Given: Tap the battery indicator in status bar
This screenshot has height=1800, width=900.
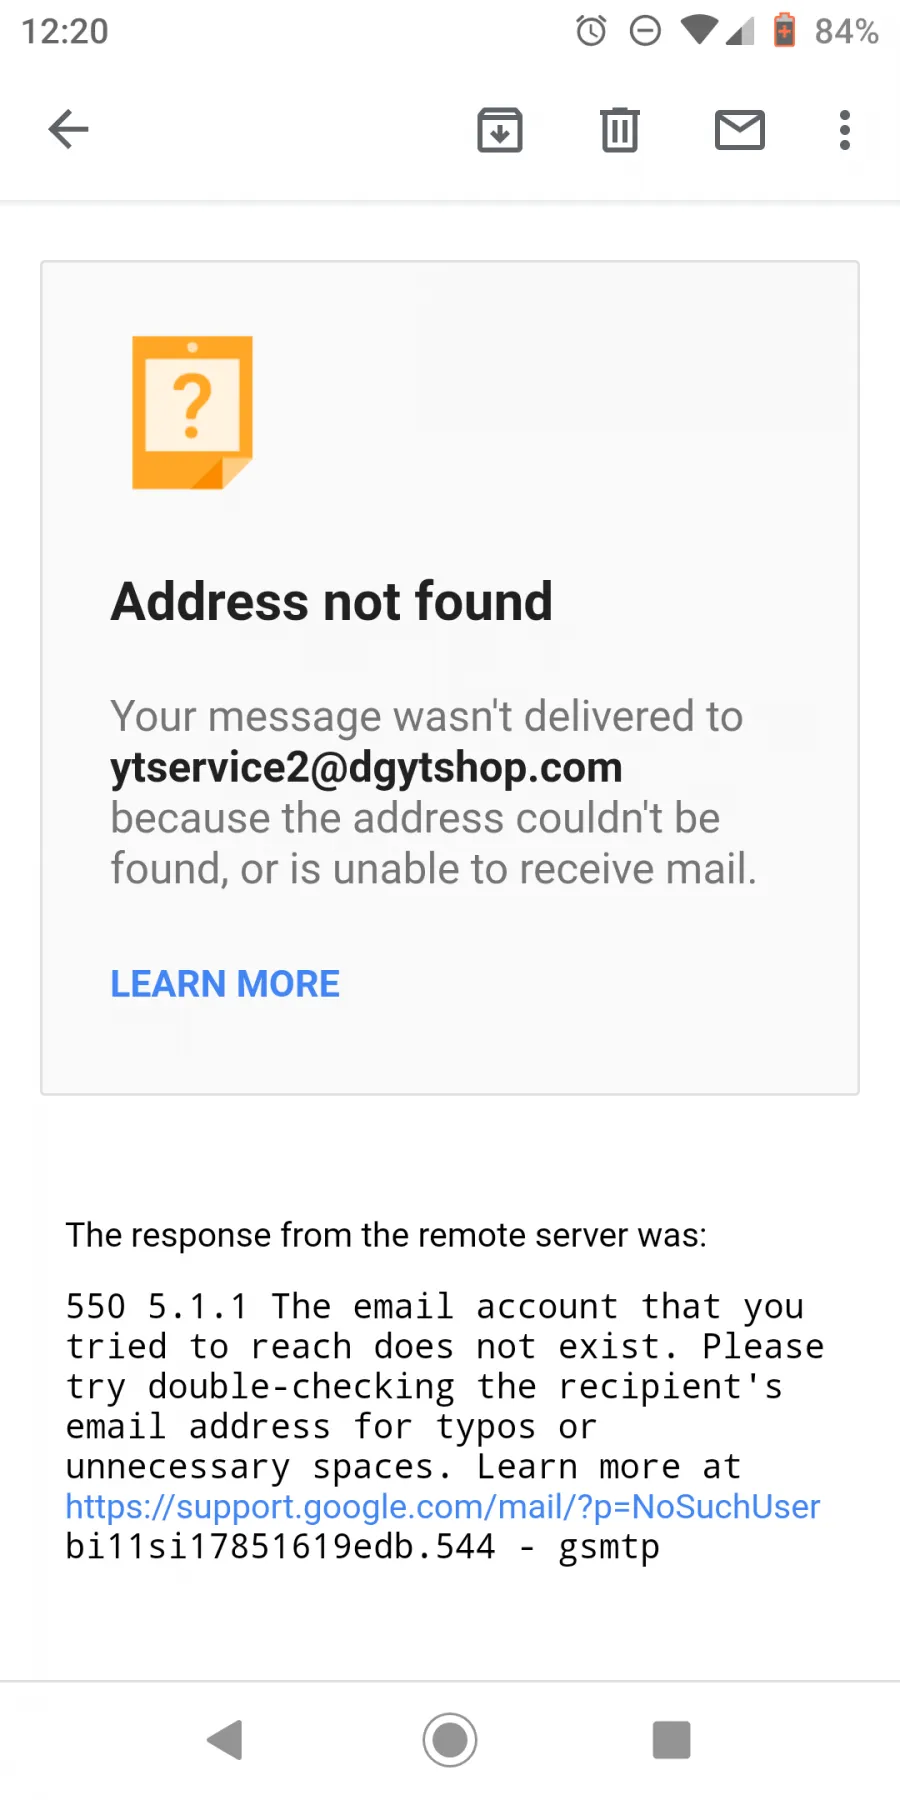Looking at the screenshot, I should click(784, 30).
